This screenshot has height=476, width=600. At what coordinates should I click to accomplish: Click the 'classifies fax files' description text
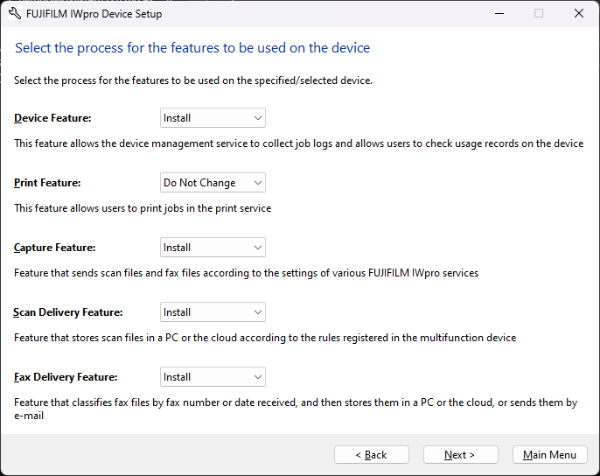(x=295, y=409)
